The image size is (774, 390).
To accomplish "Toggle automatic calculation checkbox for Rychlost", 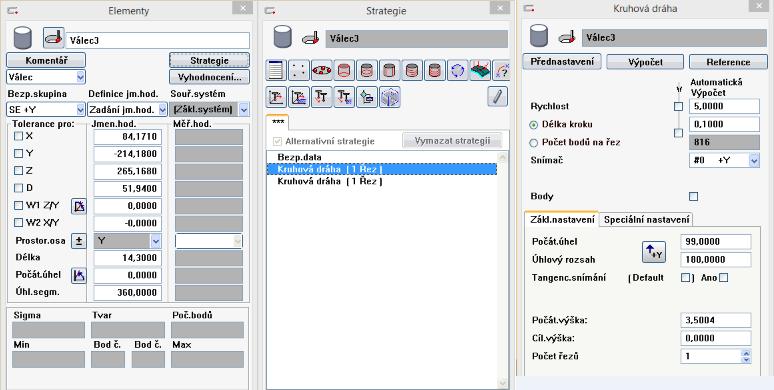I will coord(679,107).
